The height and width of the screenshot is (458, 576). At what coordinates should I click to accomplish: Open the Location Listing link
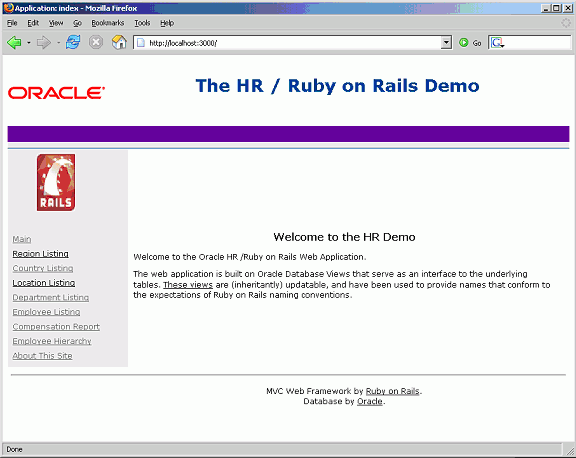tap(44, 283)
